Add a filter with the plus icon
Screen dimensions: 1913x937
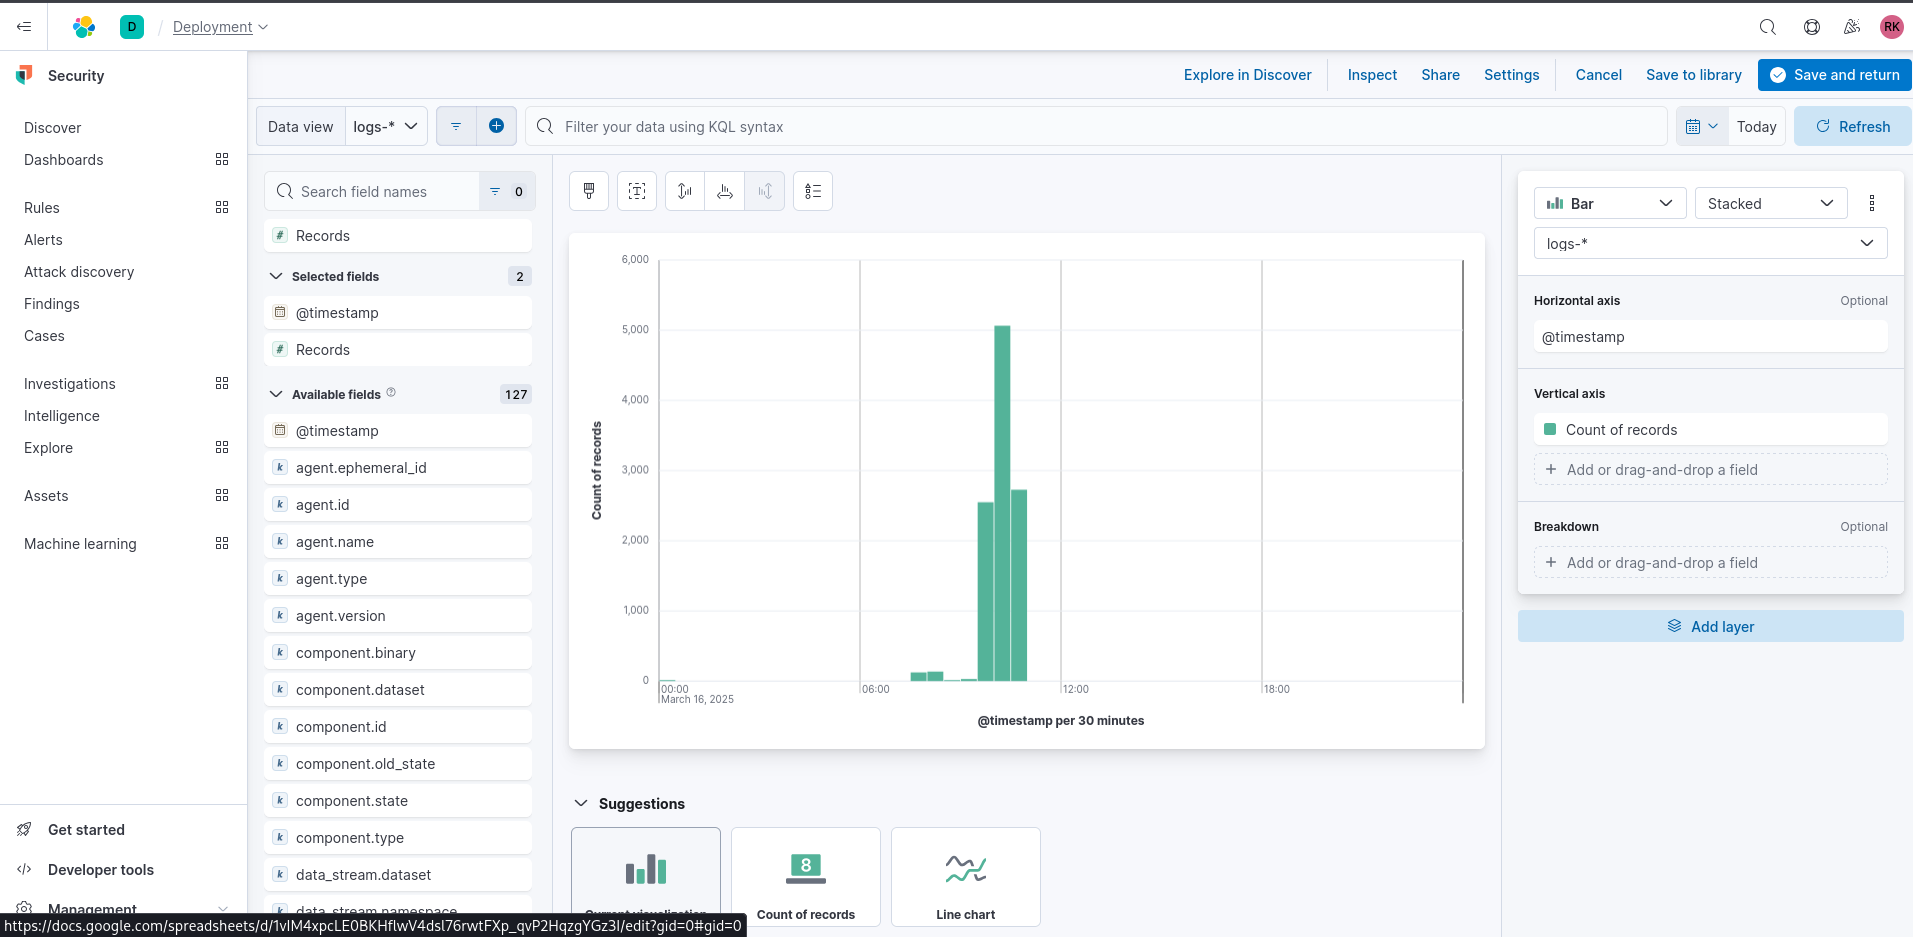pos(496,126)
